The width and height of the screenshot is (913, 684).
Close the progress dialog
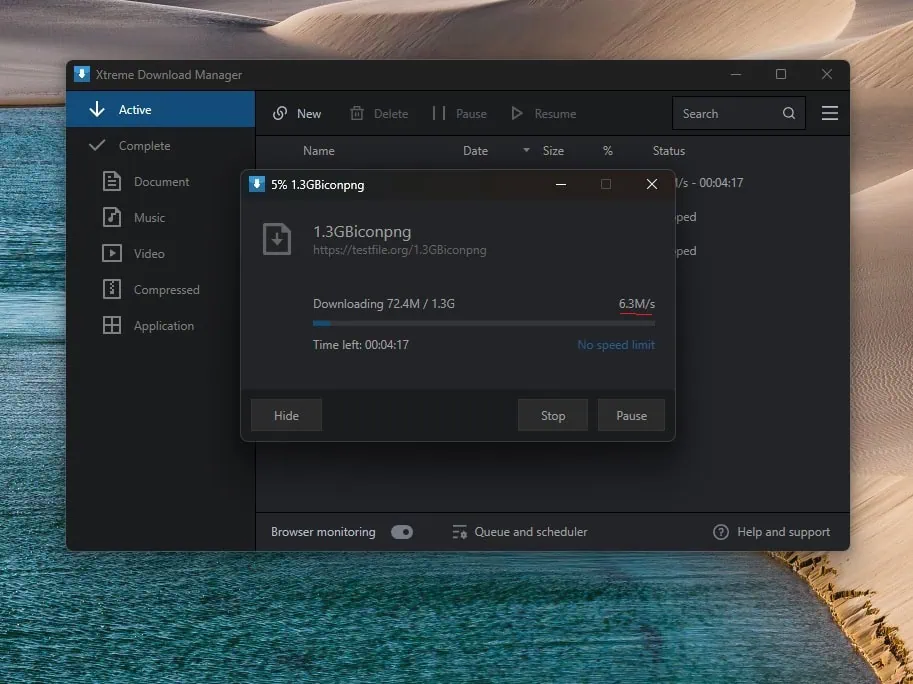pyautogui.click(x=652, y=185)
